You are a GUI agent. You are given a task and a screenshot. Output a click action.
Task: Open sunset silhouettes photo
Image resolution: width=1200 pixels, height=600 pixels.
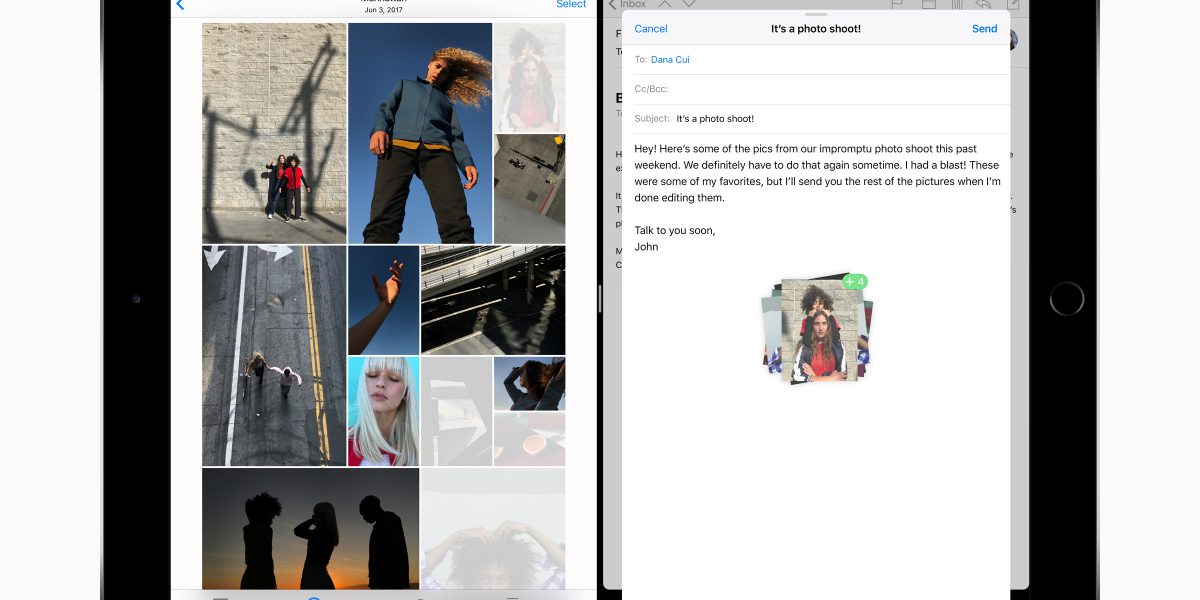coord(311,529)
